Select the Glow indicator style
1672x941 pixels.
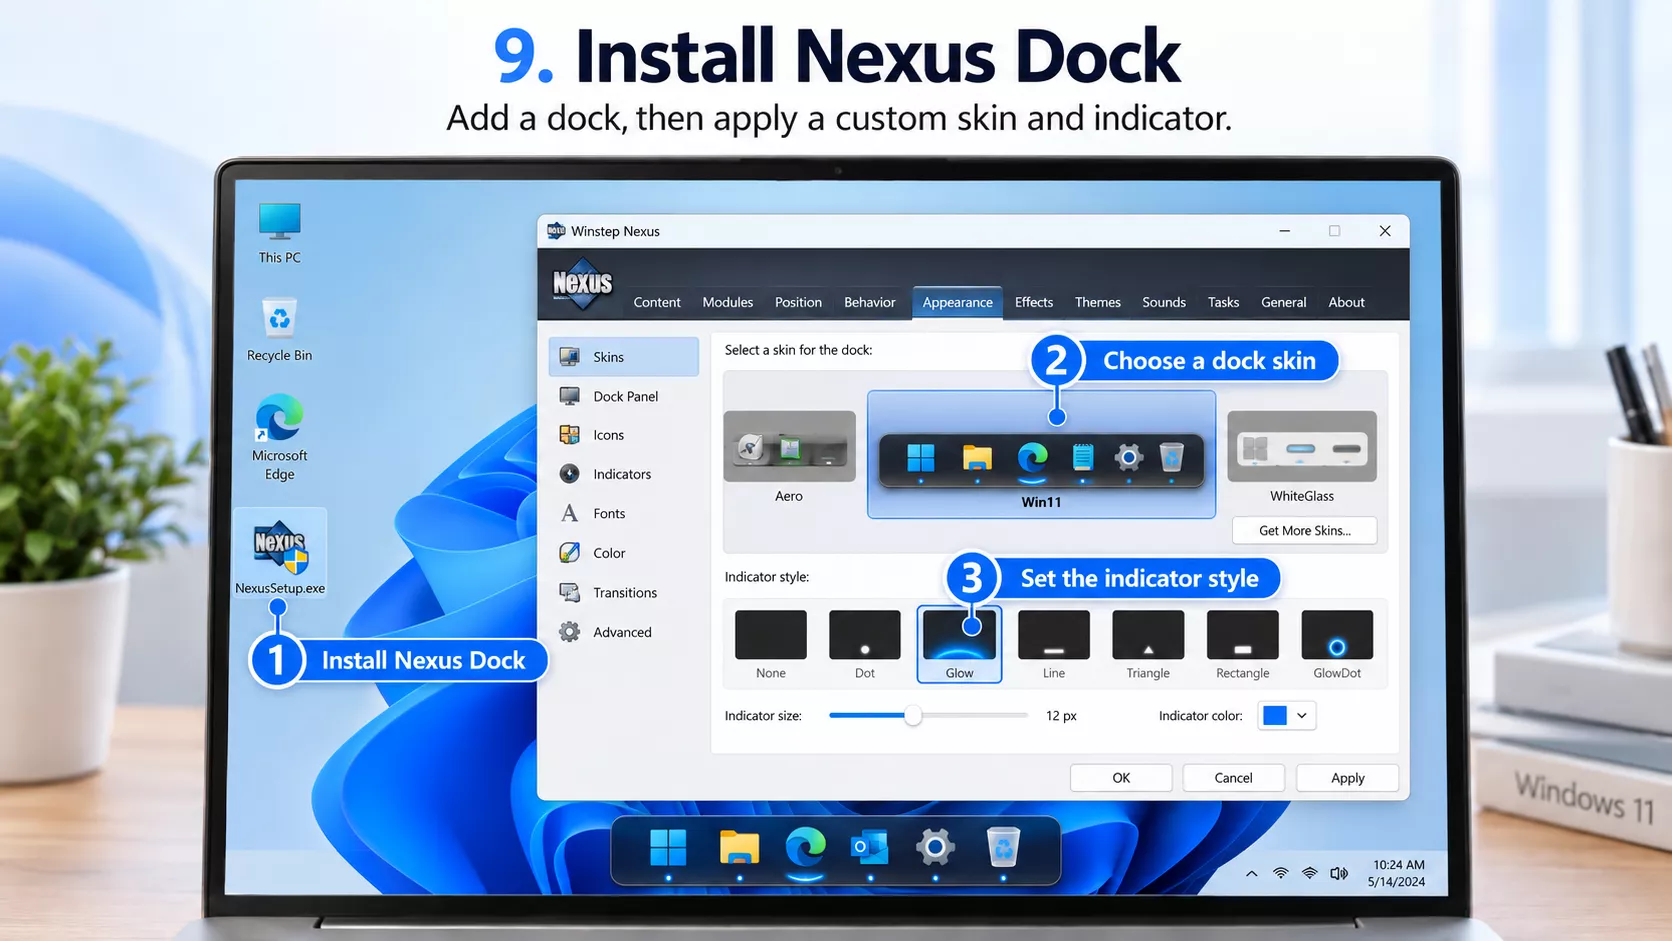960,645
